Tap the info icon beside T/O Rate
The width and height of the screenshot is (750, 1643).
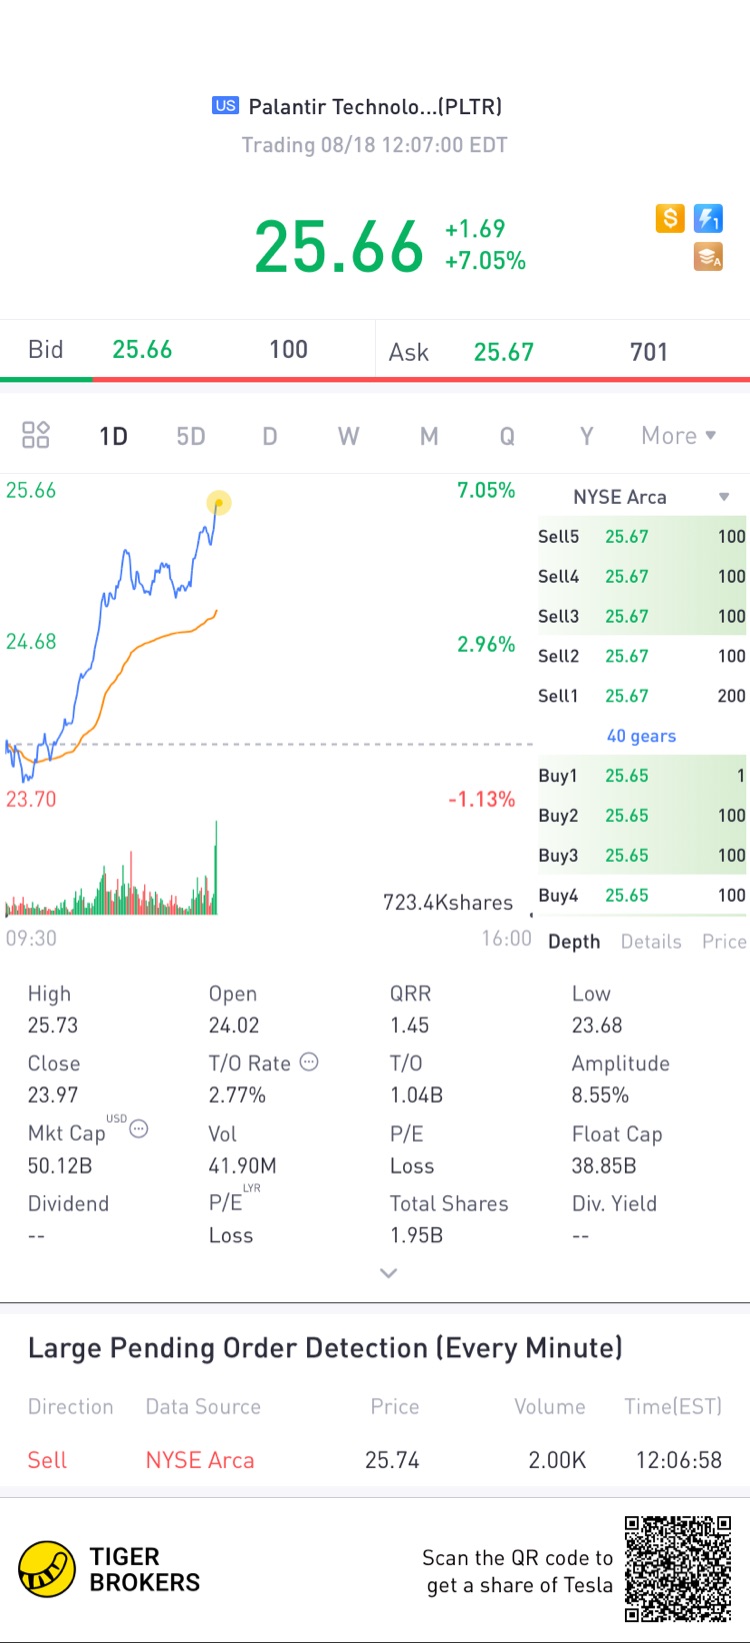(x=310, y=1062)
